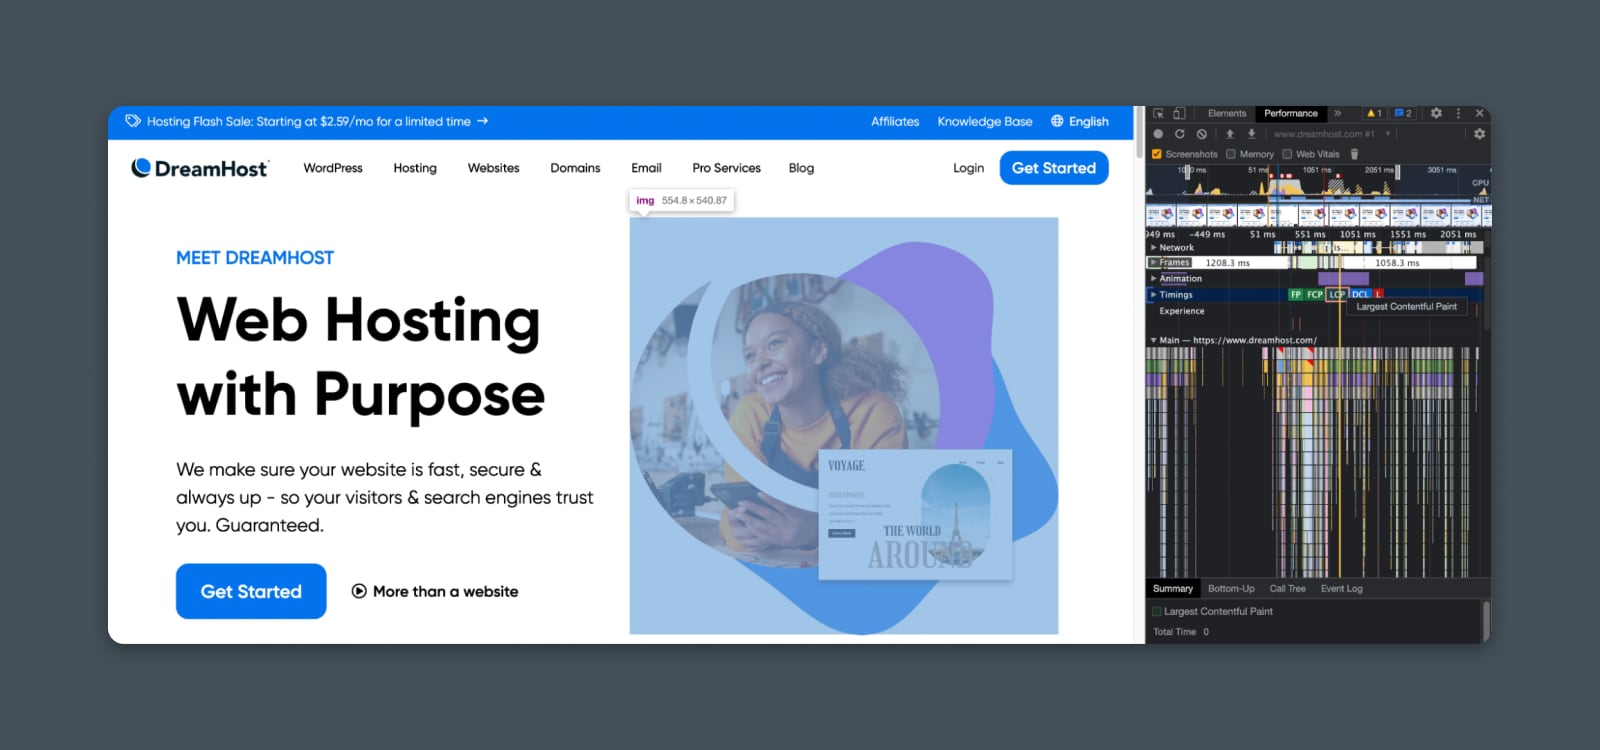This screenshot has height=750, width=1600.
Task: Expand the Timings track
Action: pyautogui.click(x=1153, y=295)
